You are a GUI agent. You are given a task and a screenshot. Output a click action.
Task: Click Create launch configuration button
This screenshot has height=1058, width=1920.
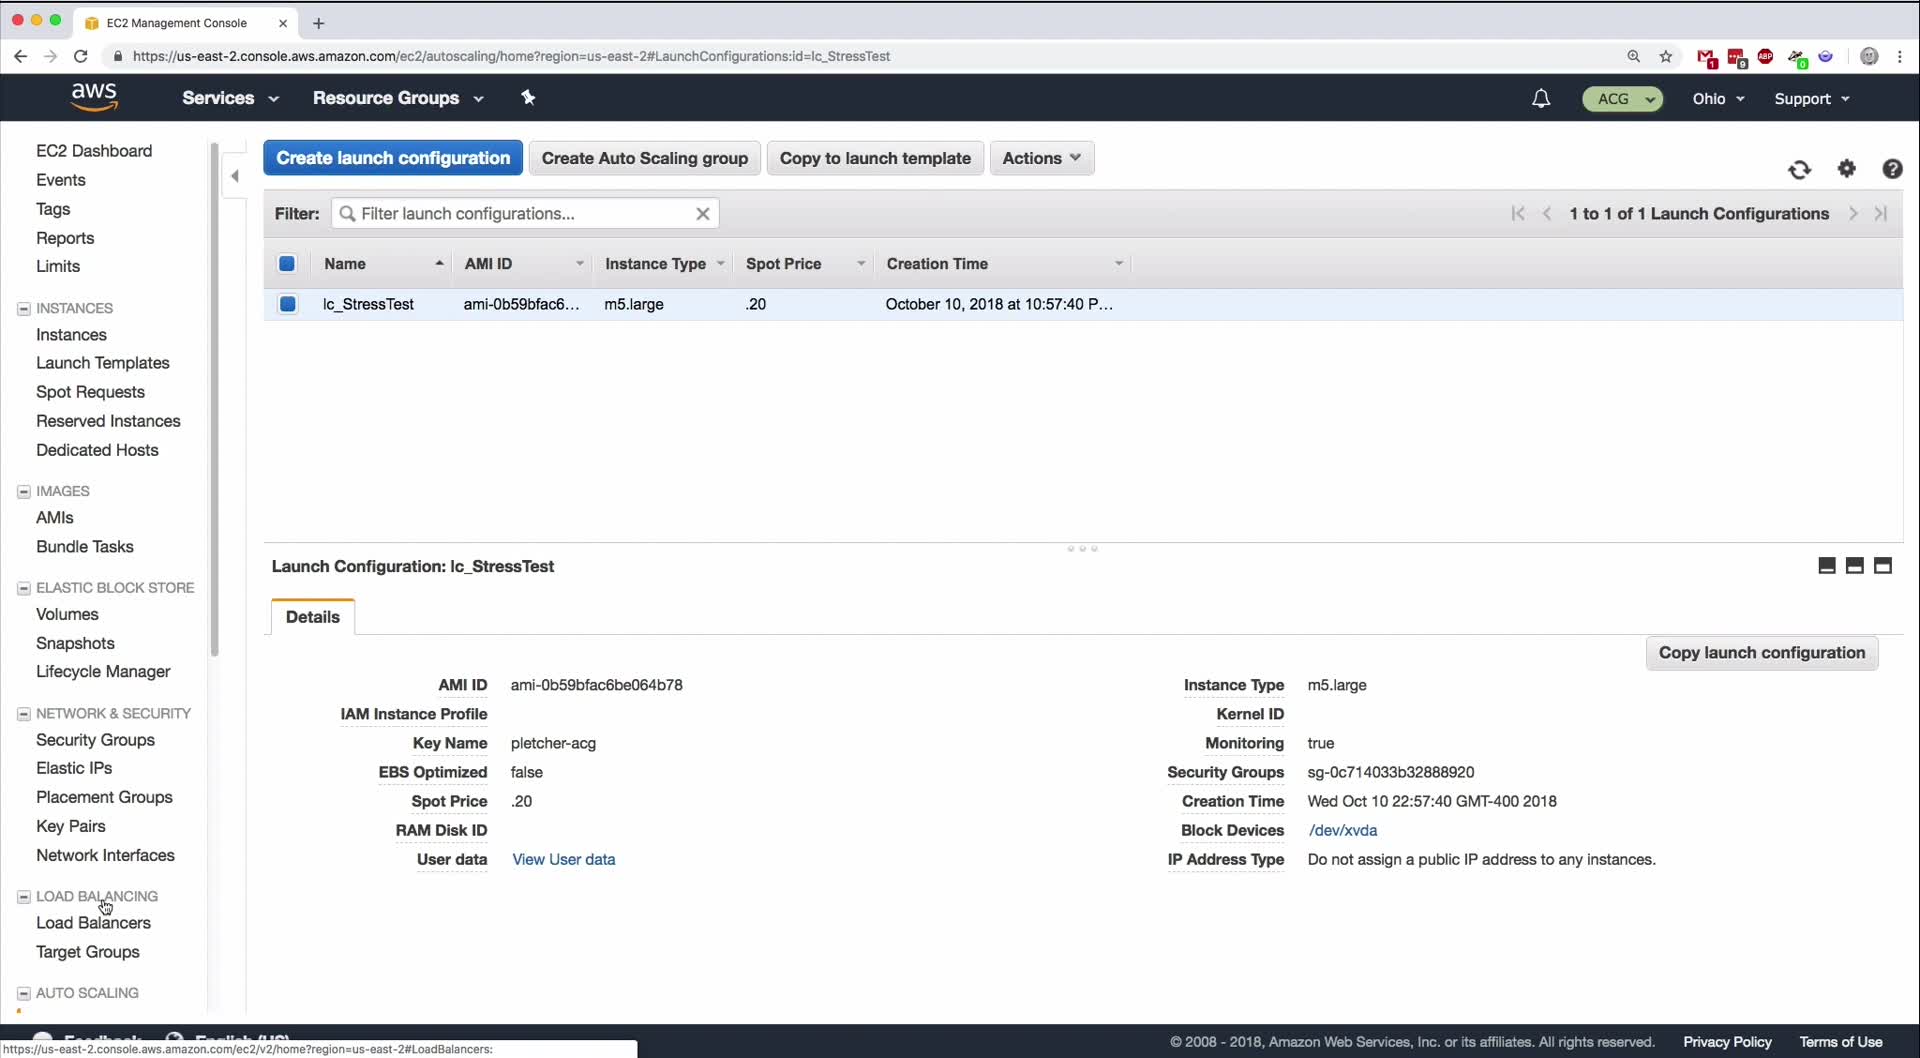393,158
